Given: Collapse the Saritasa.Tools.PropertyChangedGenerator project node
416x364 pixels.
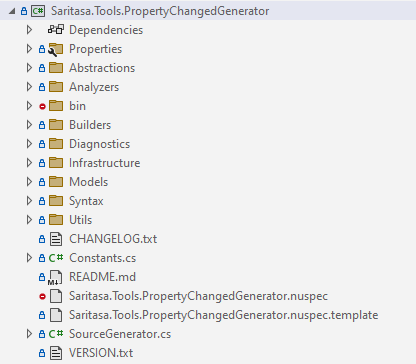Looking at the screenshot, I should pyautogui.click(x=12, y=11).
